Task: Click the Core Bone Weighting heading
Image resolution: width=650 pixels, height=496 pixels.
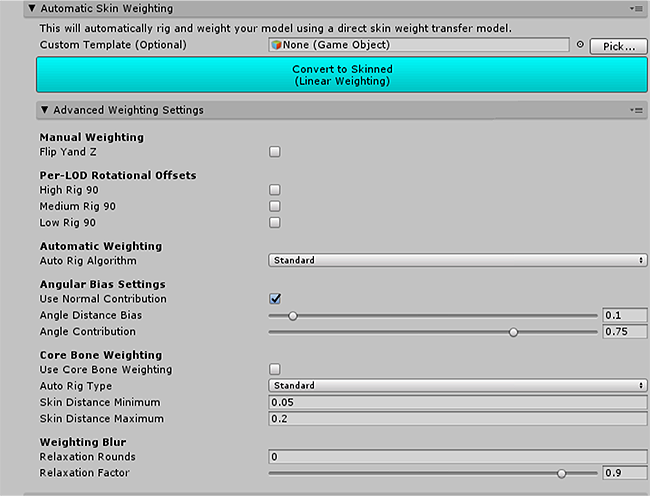Action: point(101,355)
